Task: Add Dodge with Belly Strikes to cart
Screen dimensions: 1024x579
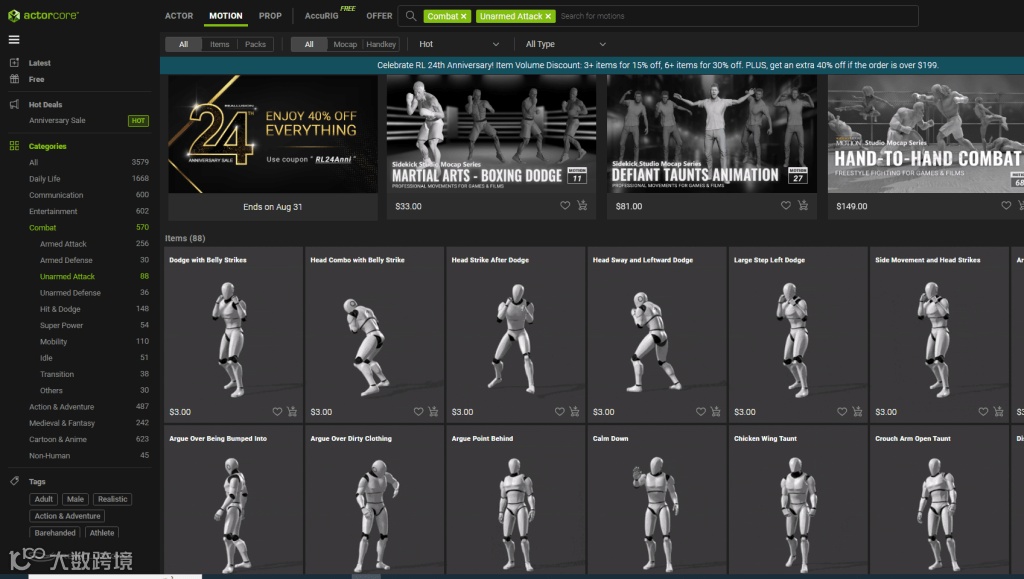Action: coord(292,412)
